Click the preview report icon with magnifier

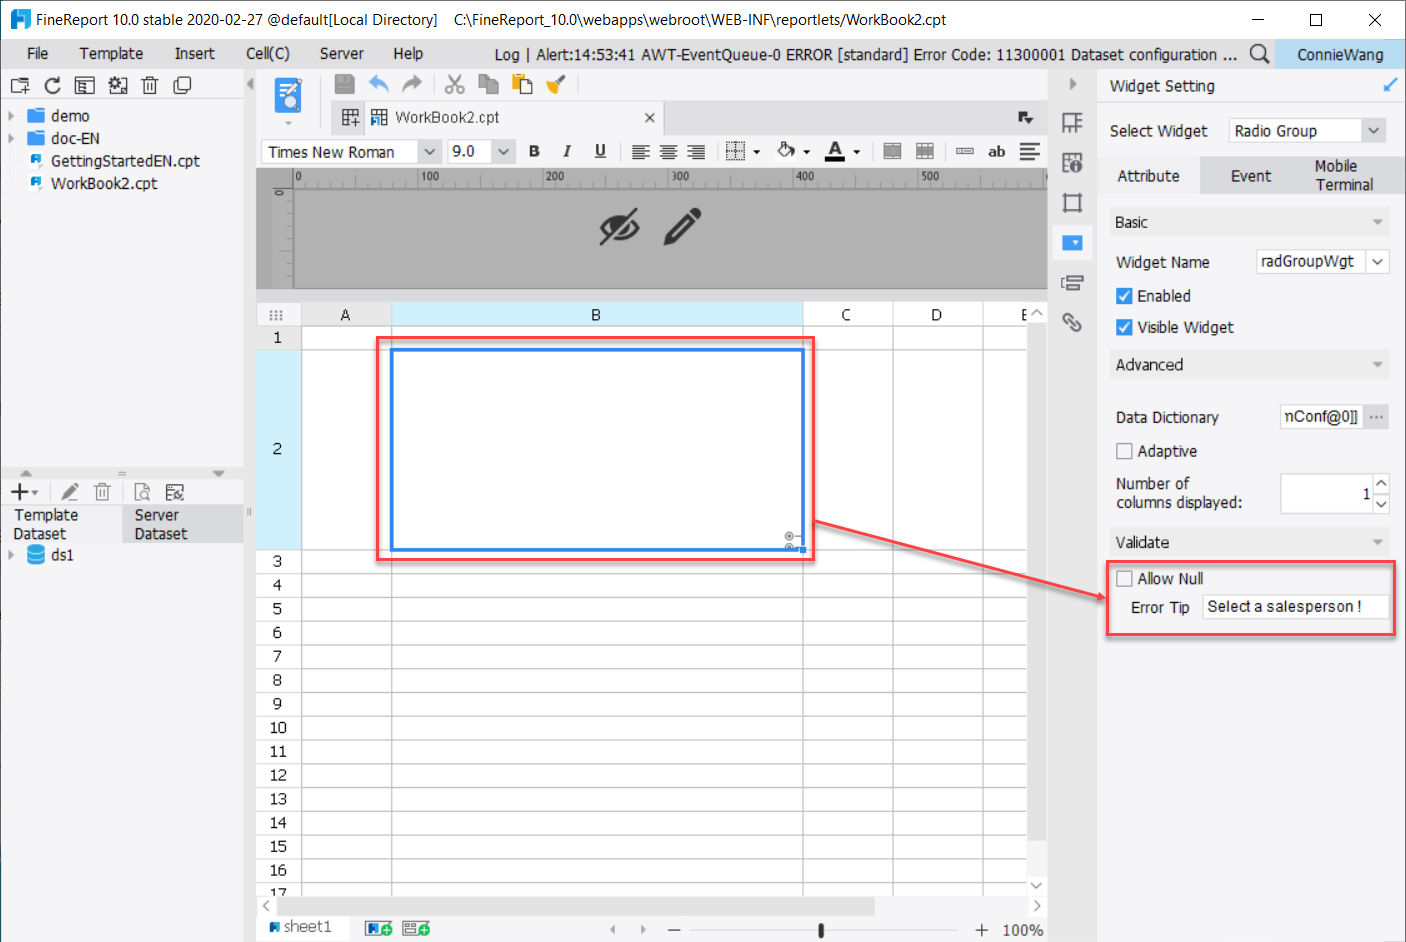coord(142,492)
